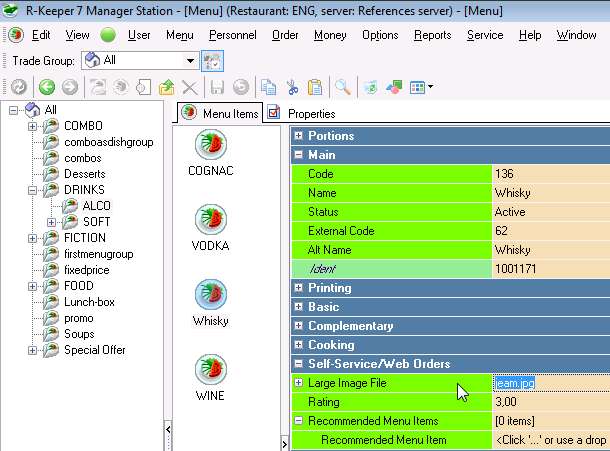Viewport: 610px width, 451px height.
Task: Select comboasdishgroup in the tree
Action: coord(109,142)
